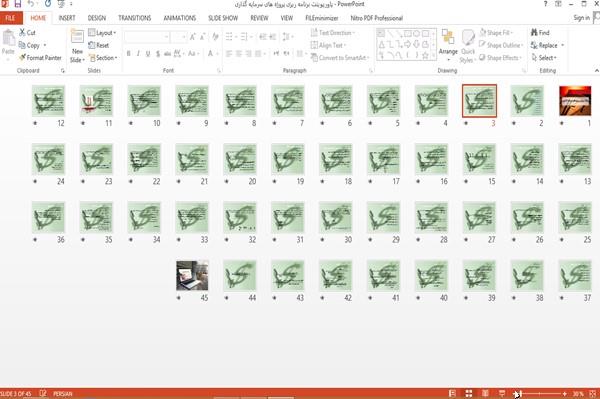The width and height of the screenshot is (600, 399).
Task: Select slide 1 thumbnail
Action: [x=575, y=101]
